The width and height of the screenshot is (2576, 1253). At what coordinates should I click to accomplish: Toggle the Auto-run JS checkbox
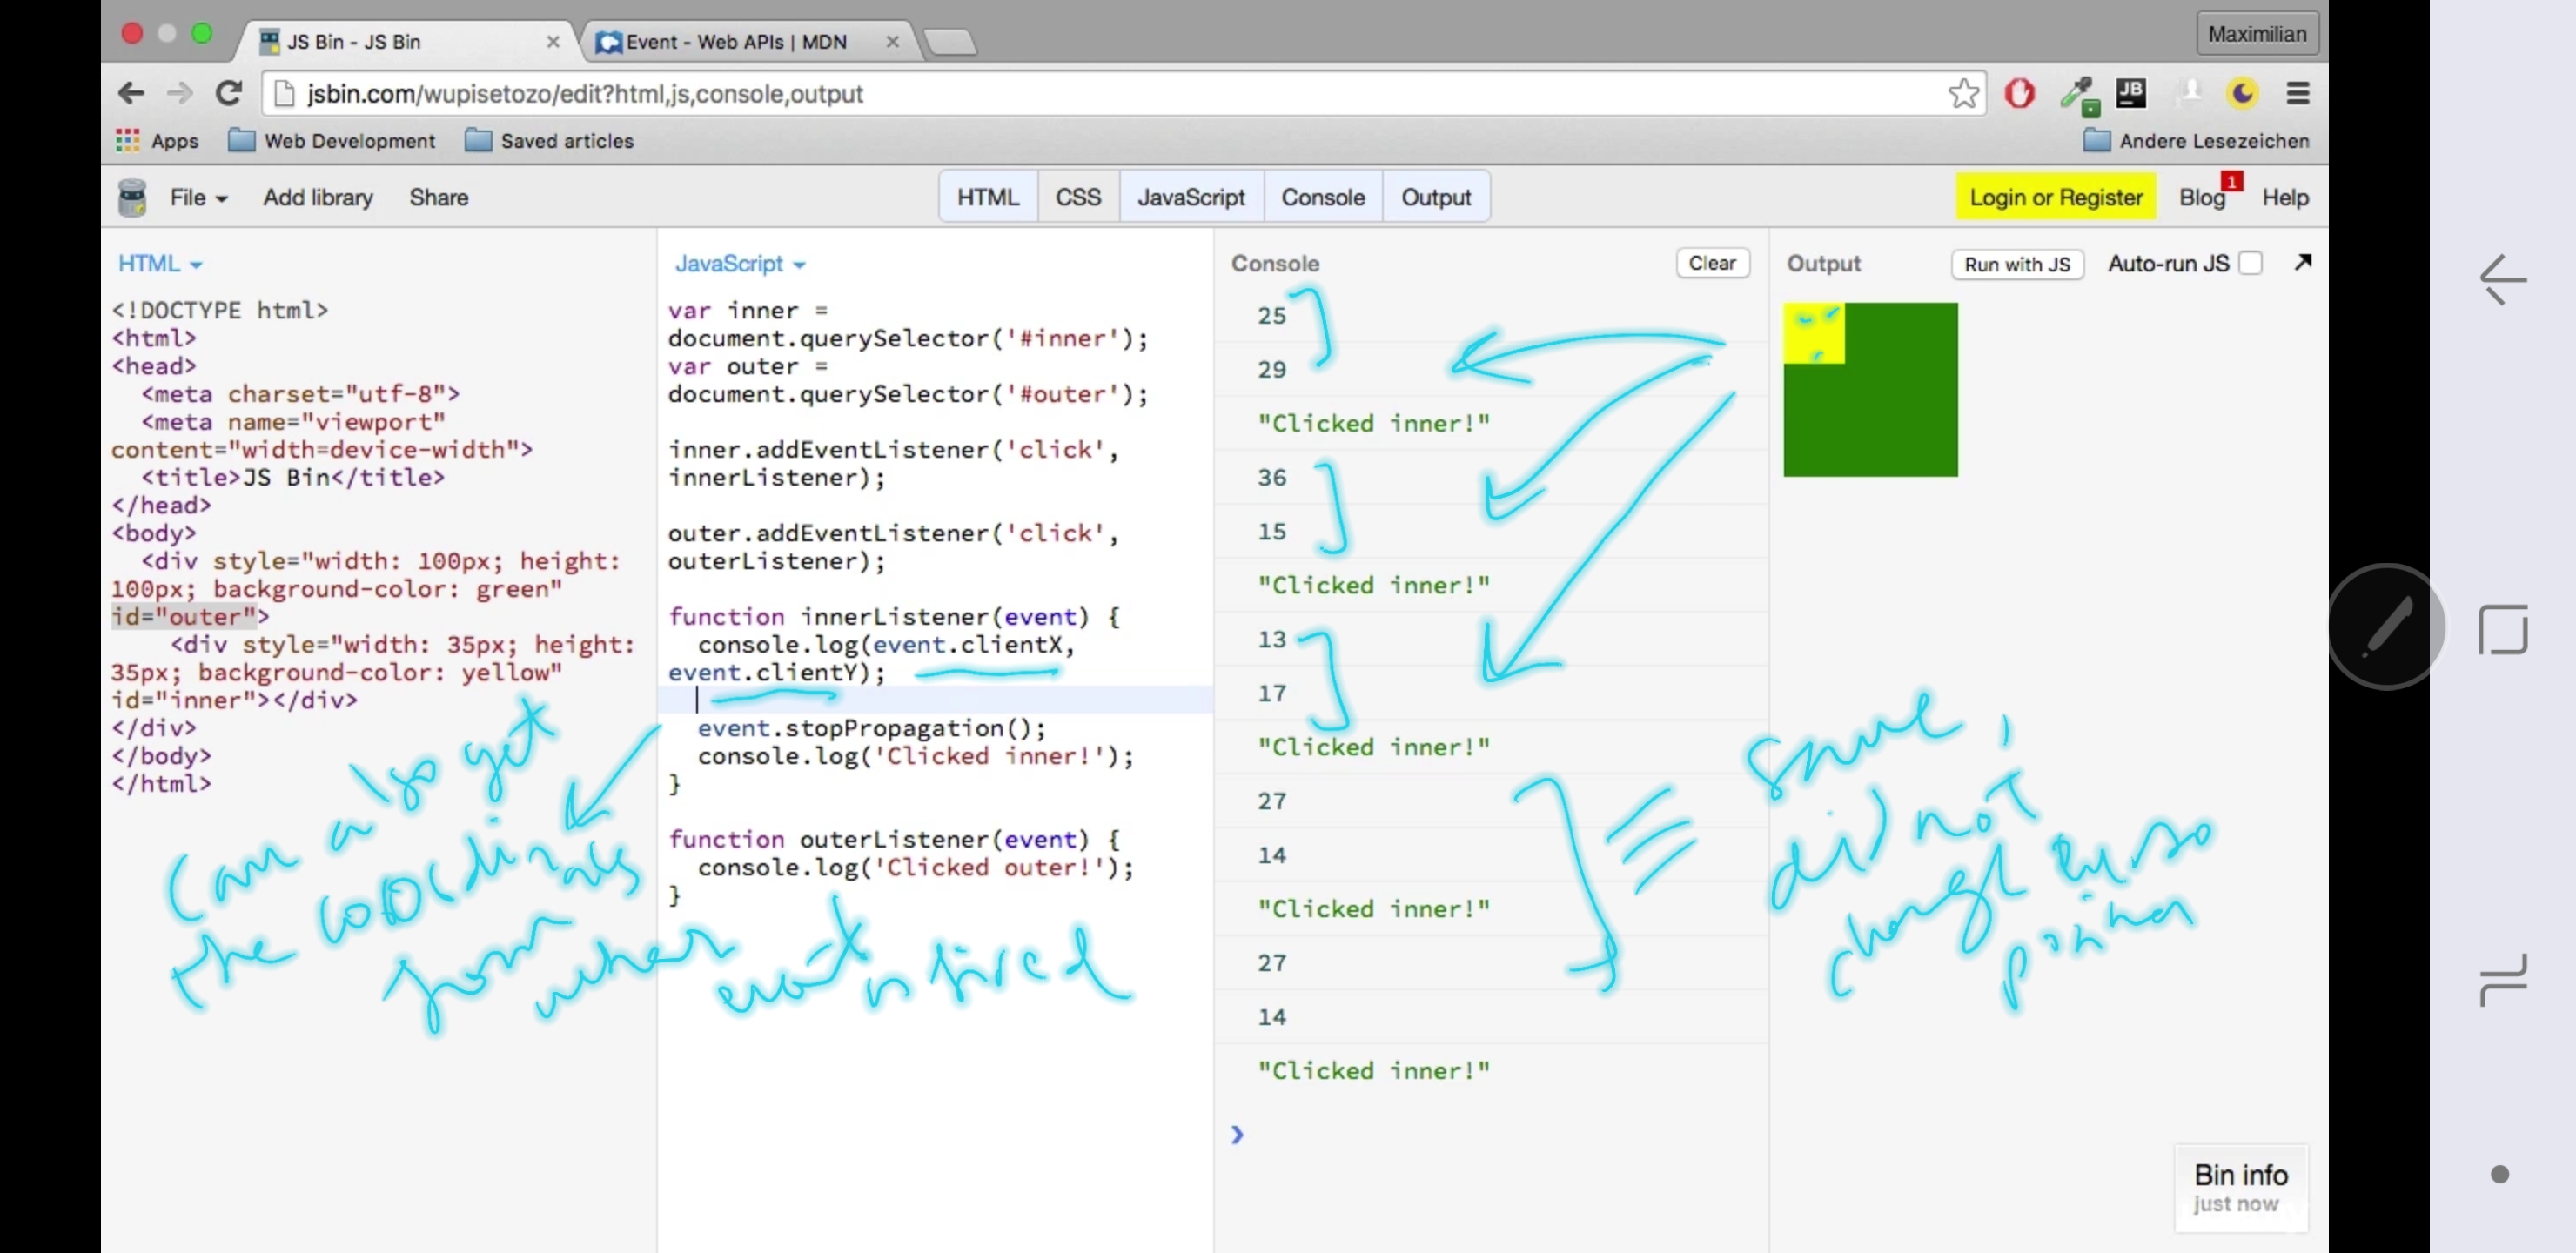tap(2250, 263)
